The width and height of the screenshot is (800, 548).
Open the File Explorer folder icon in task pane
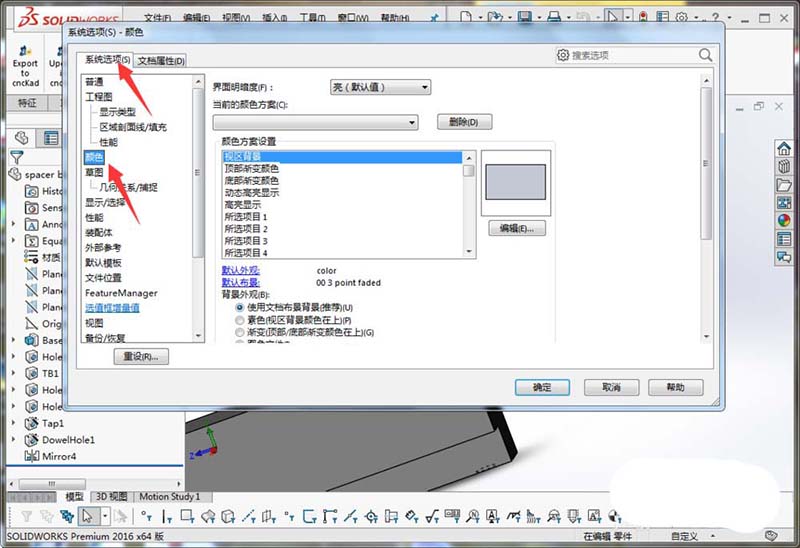coord(784,185)
